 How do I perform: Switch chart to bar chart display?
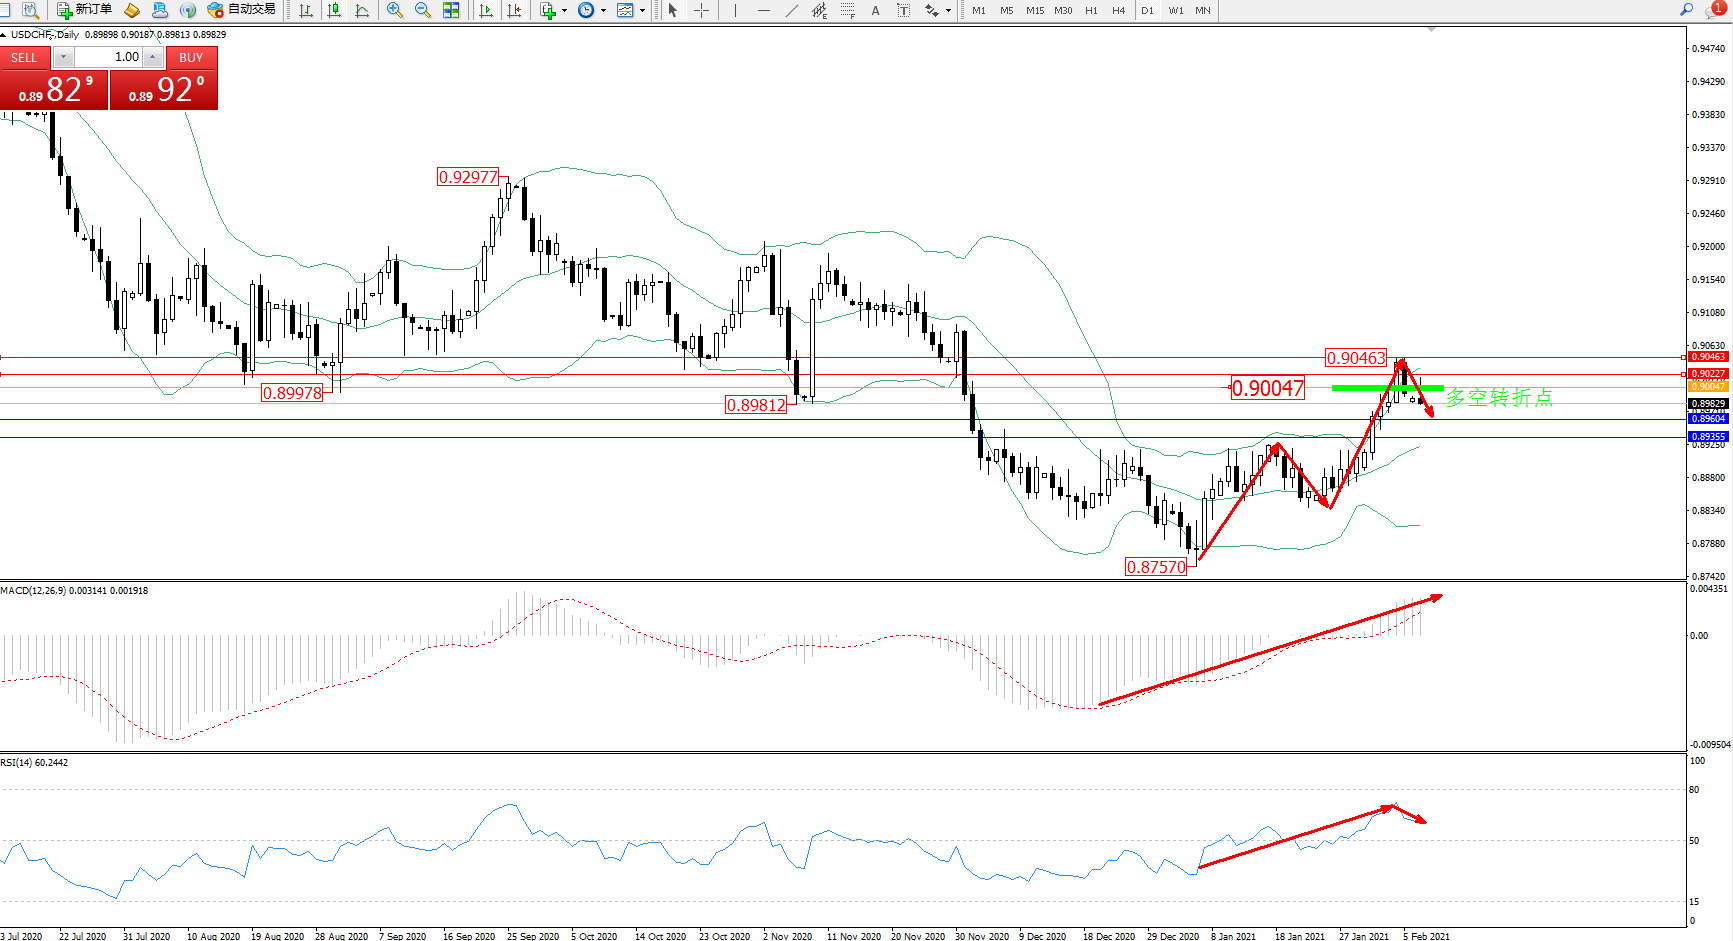point(306,10)
